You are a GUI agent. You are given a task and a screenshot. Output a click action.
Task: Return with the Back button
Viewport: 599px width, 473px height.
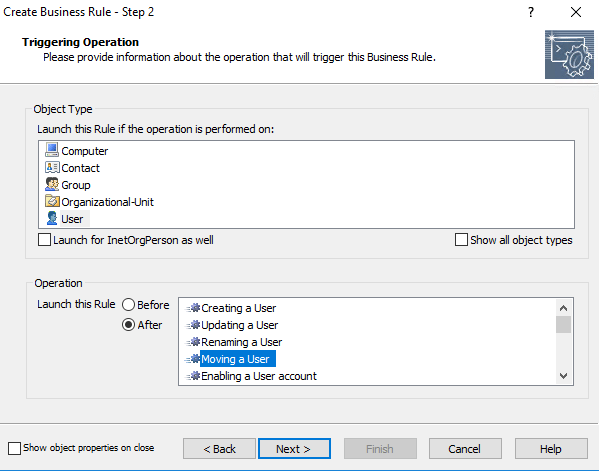click(219, 449)
